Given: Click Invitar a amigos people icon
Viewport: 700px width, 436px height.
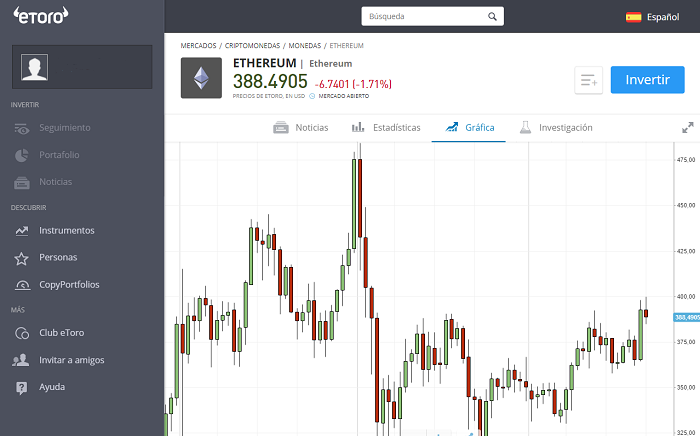Looking at the screenshot, I should pyautogui.click(x=21, y=360).
